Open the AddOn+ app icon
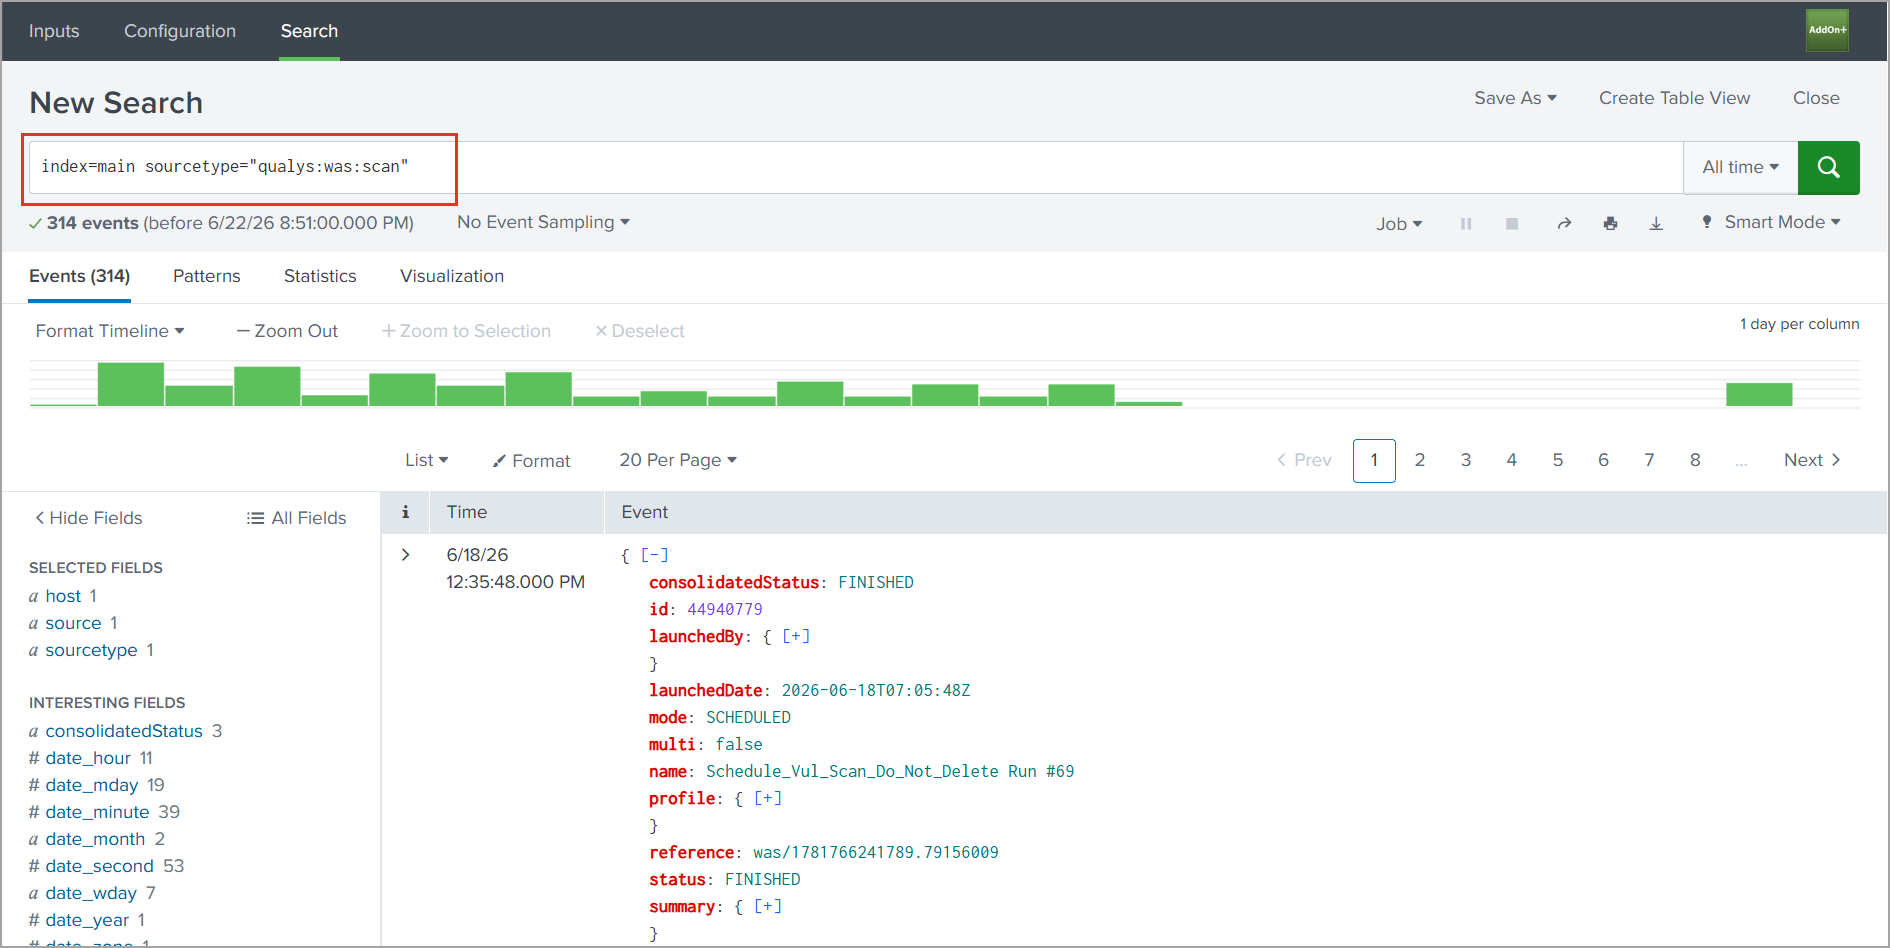 click(x=1827, y=30)
